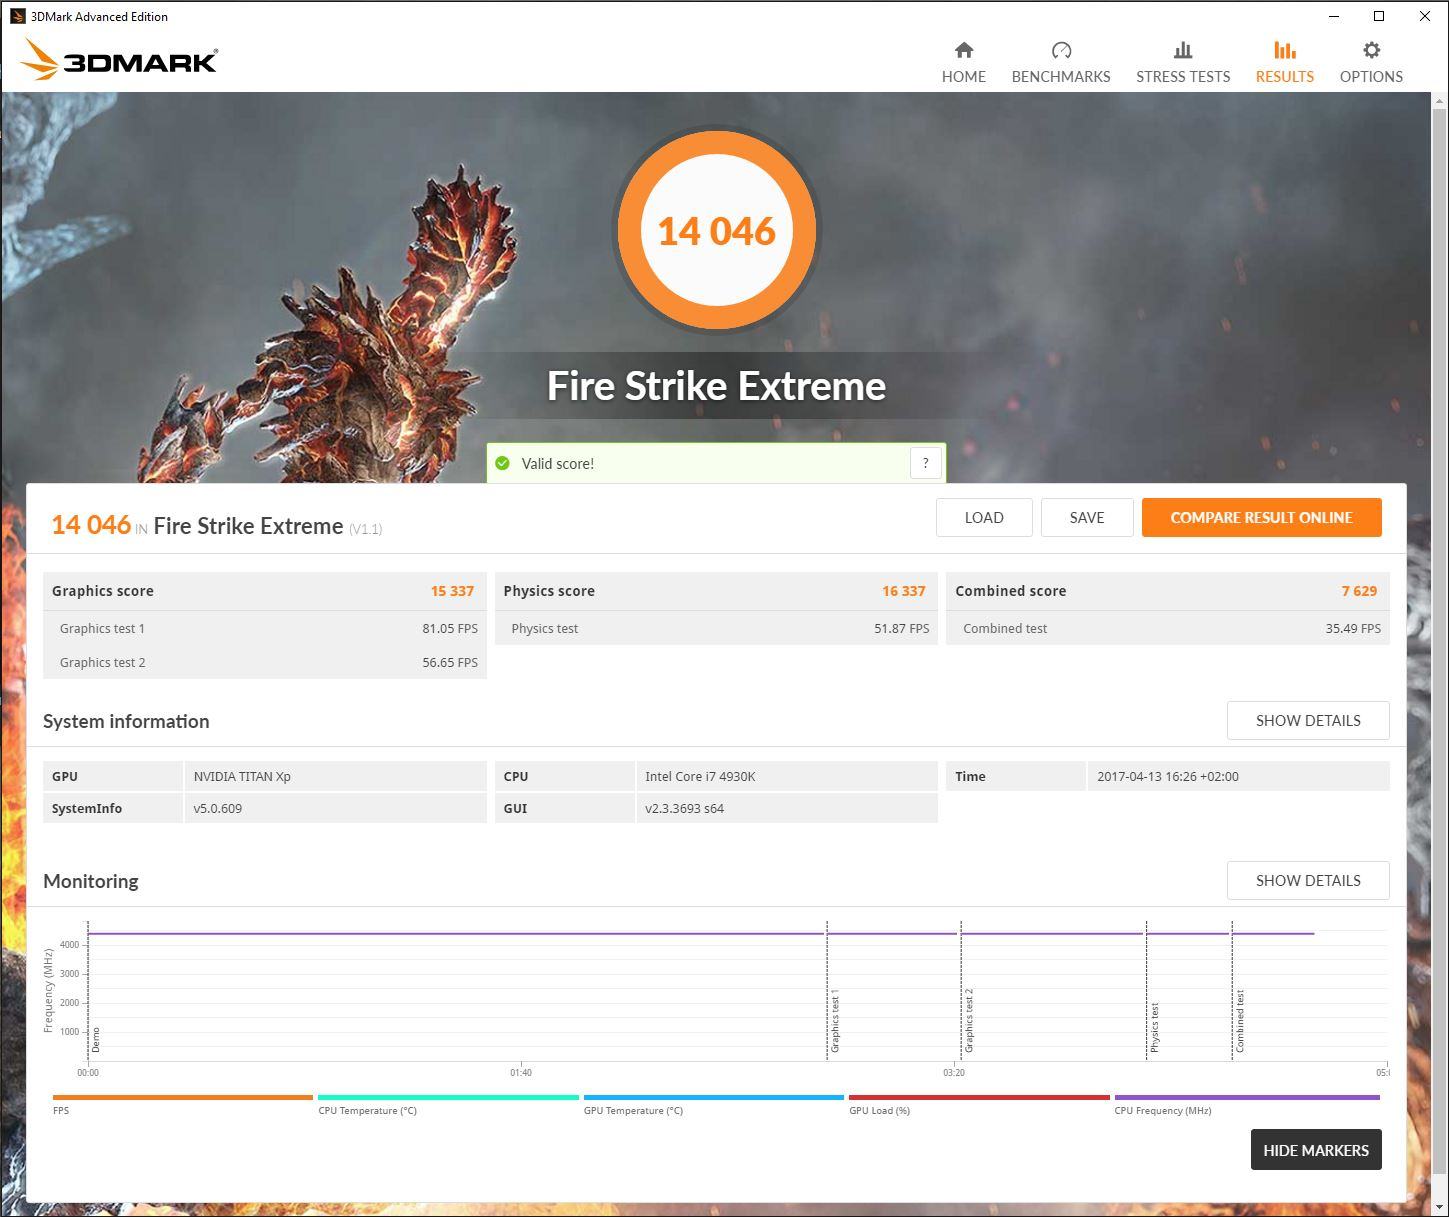Click the time value 2017-04-13 16:26
1449x1217 pixels.
[x=1168, y=776]
